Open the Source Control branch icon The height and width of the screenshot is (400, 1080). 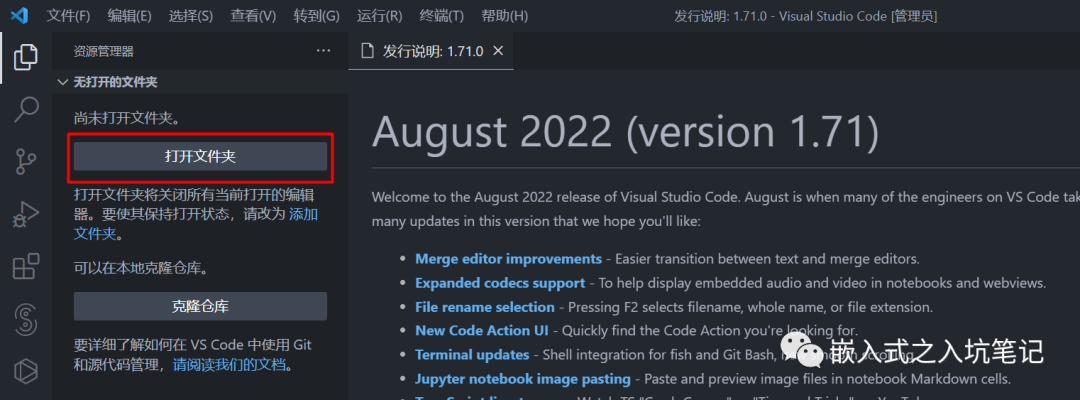[x=26, y=161]
